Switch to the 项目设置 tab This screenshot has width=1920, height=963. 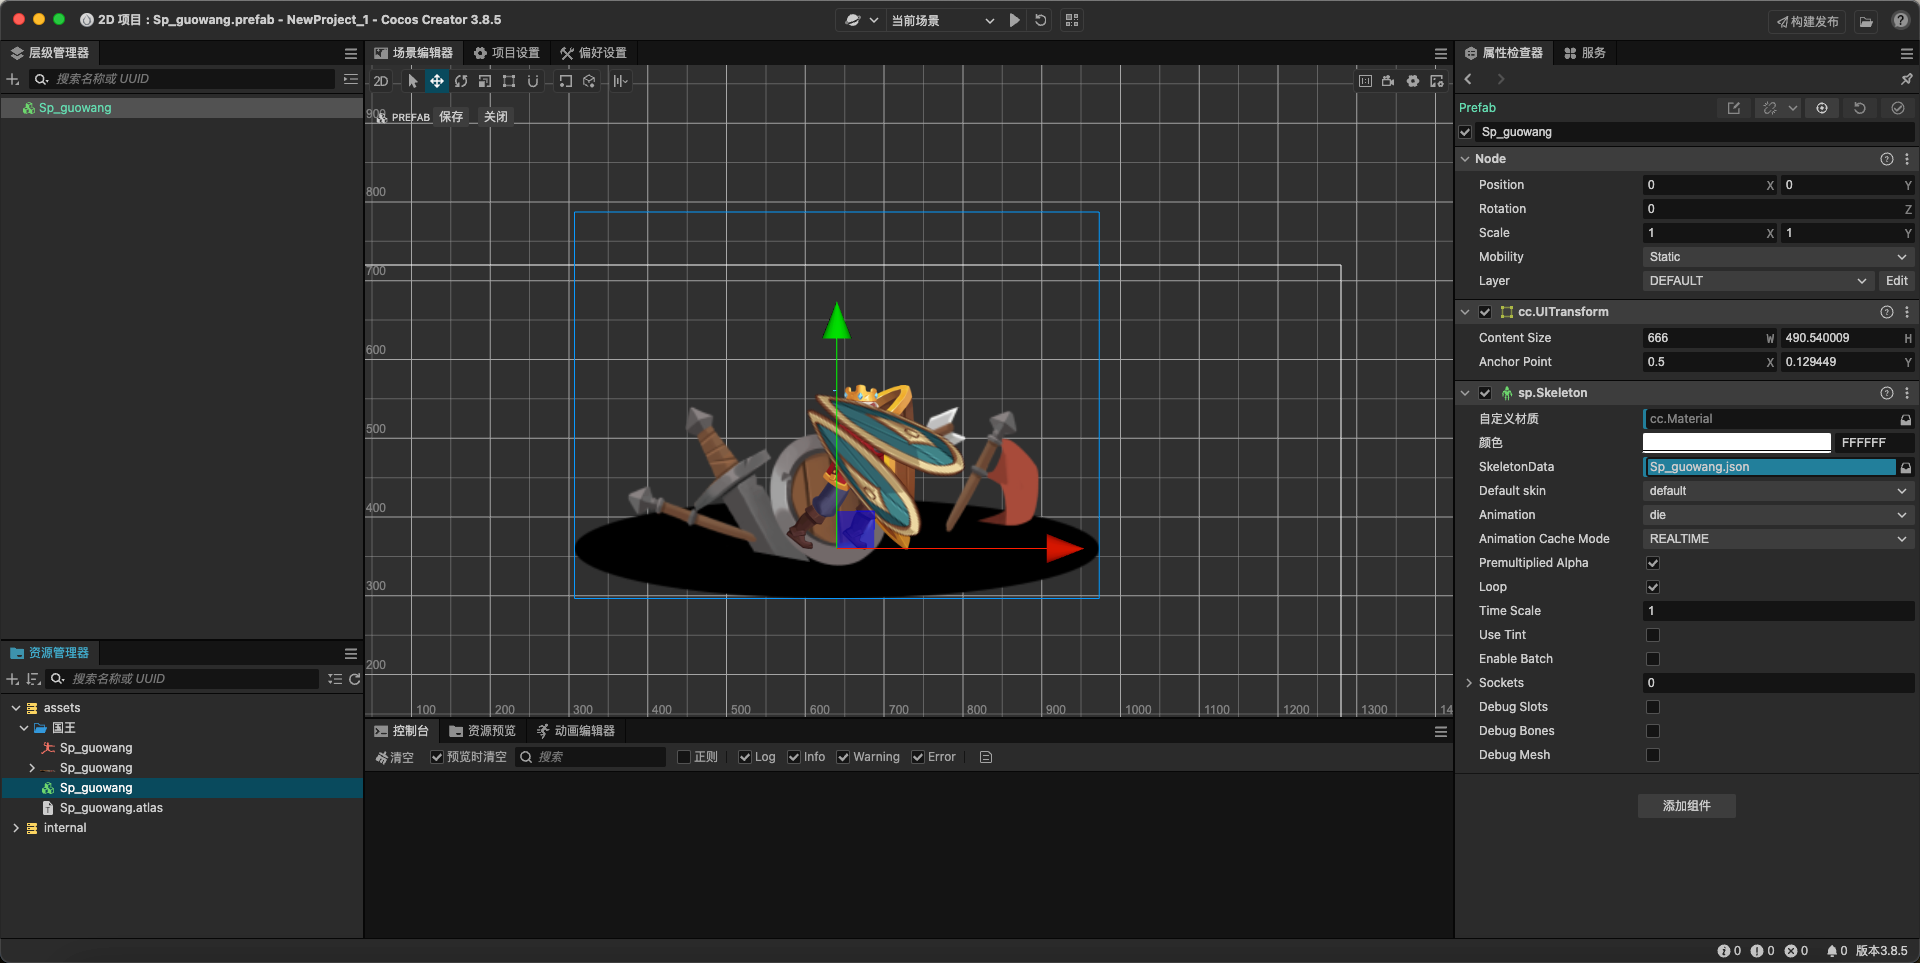pos(507,53)
